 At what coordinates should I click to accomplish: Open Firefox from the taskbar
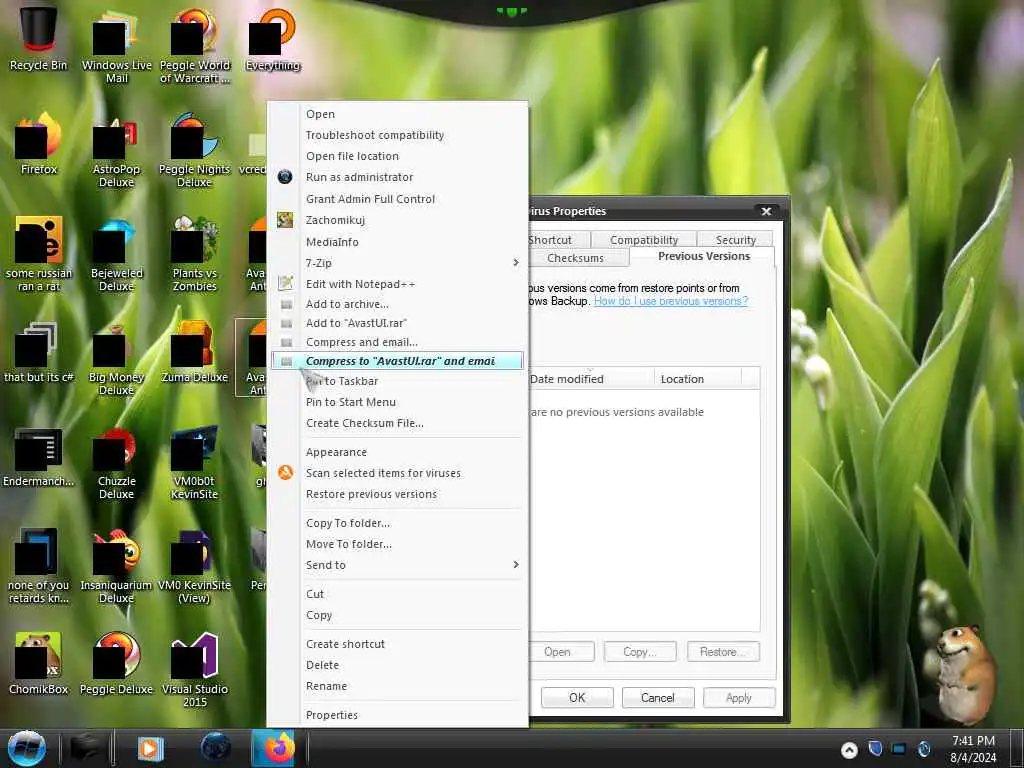coord(274,748)
